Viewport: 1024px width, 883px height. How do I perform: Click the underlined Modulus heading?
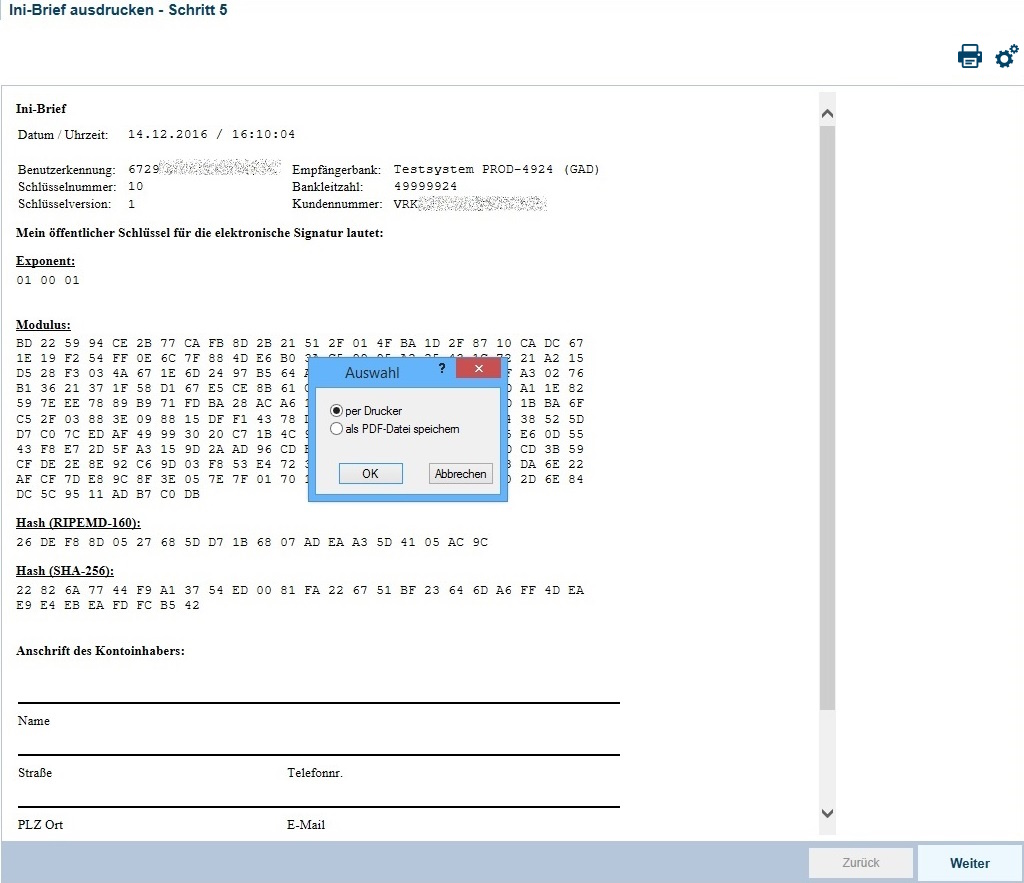[x=43, y=325]
